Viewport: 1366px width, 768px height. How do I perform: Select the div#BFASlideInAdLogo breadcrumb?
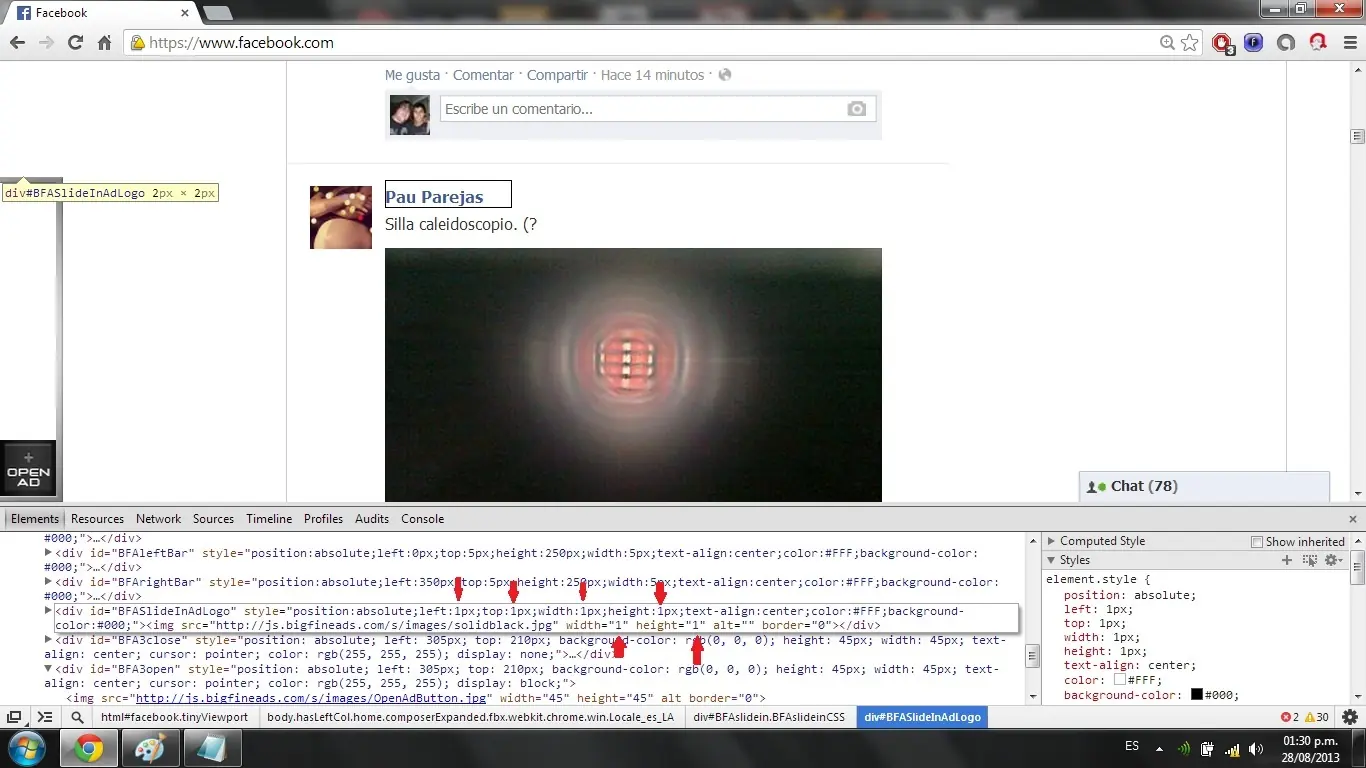[922, 717]
